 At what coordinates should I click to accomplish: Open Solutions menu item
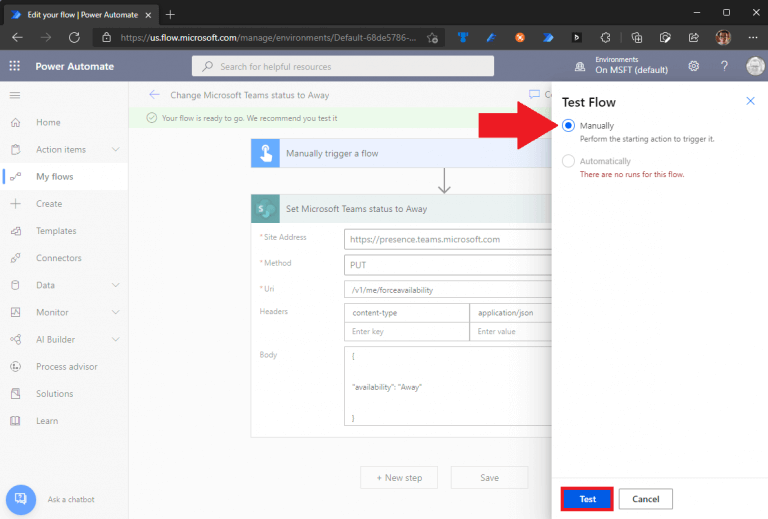click(x=64, y=394)
